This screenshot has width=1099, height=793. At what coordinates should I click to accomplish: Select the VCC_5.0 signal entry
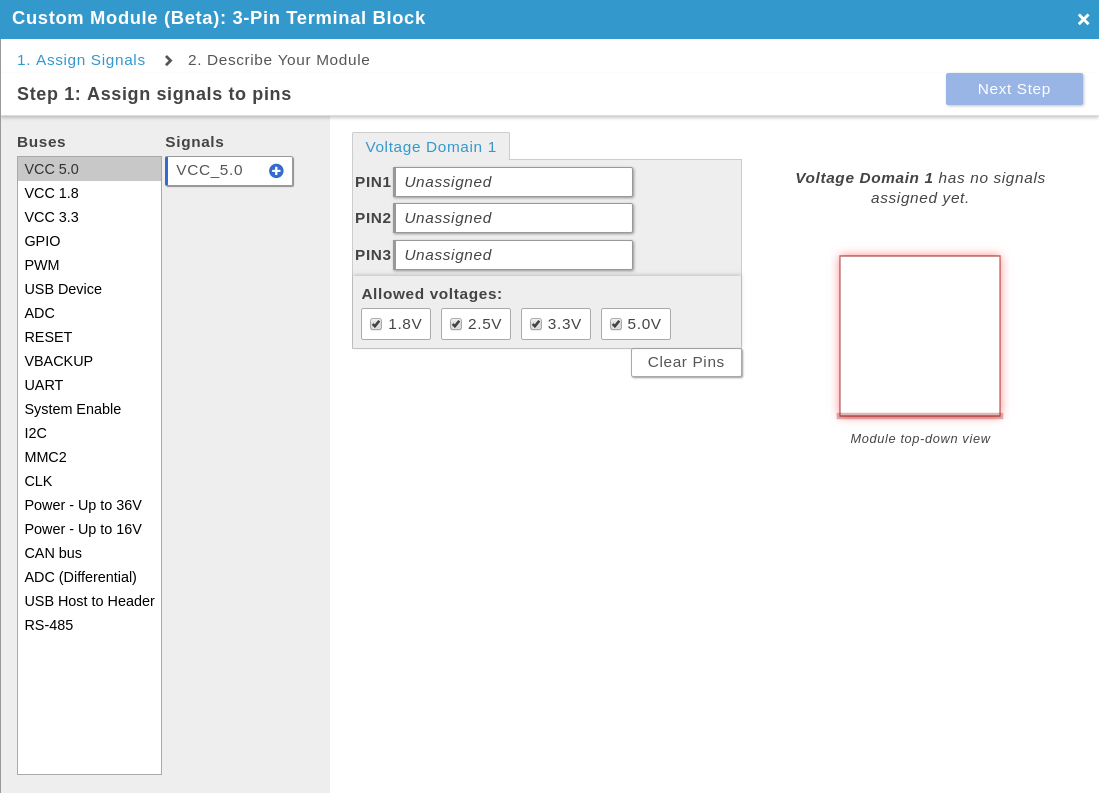pos(229,171)
